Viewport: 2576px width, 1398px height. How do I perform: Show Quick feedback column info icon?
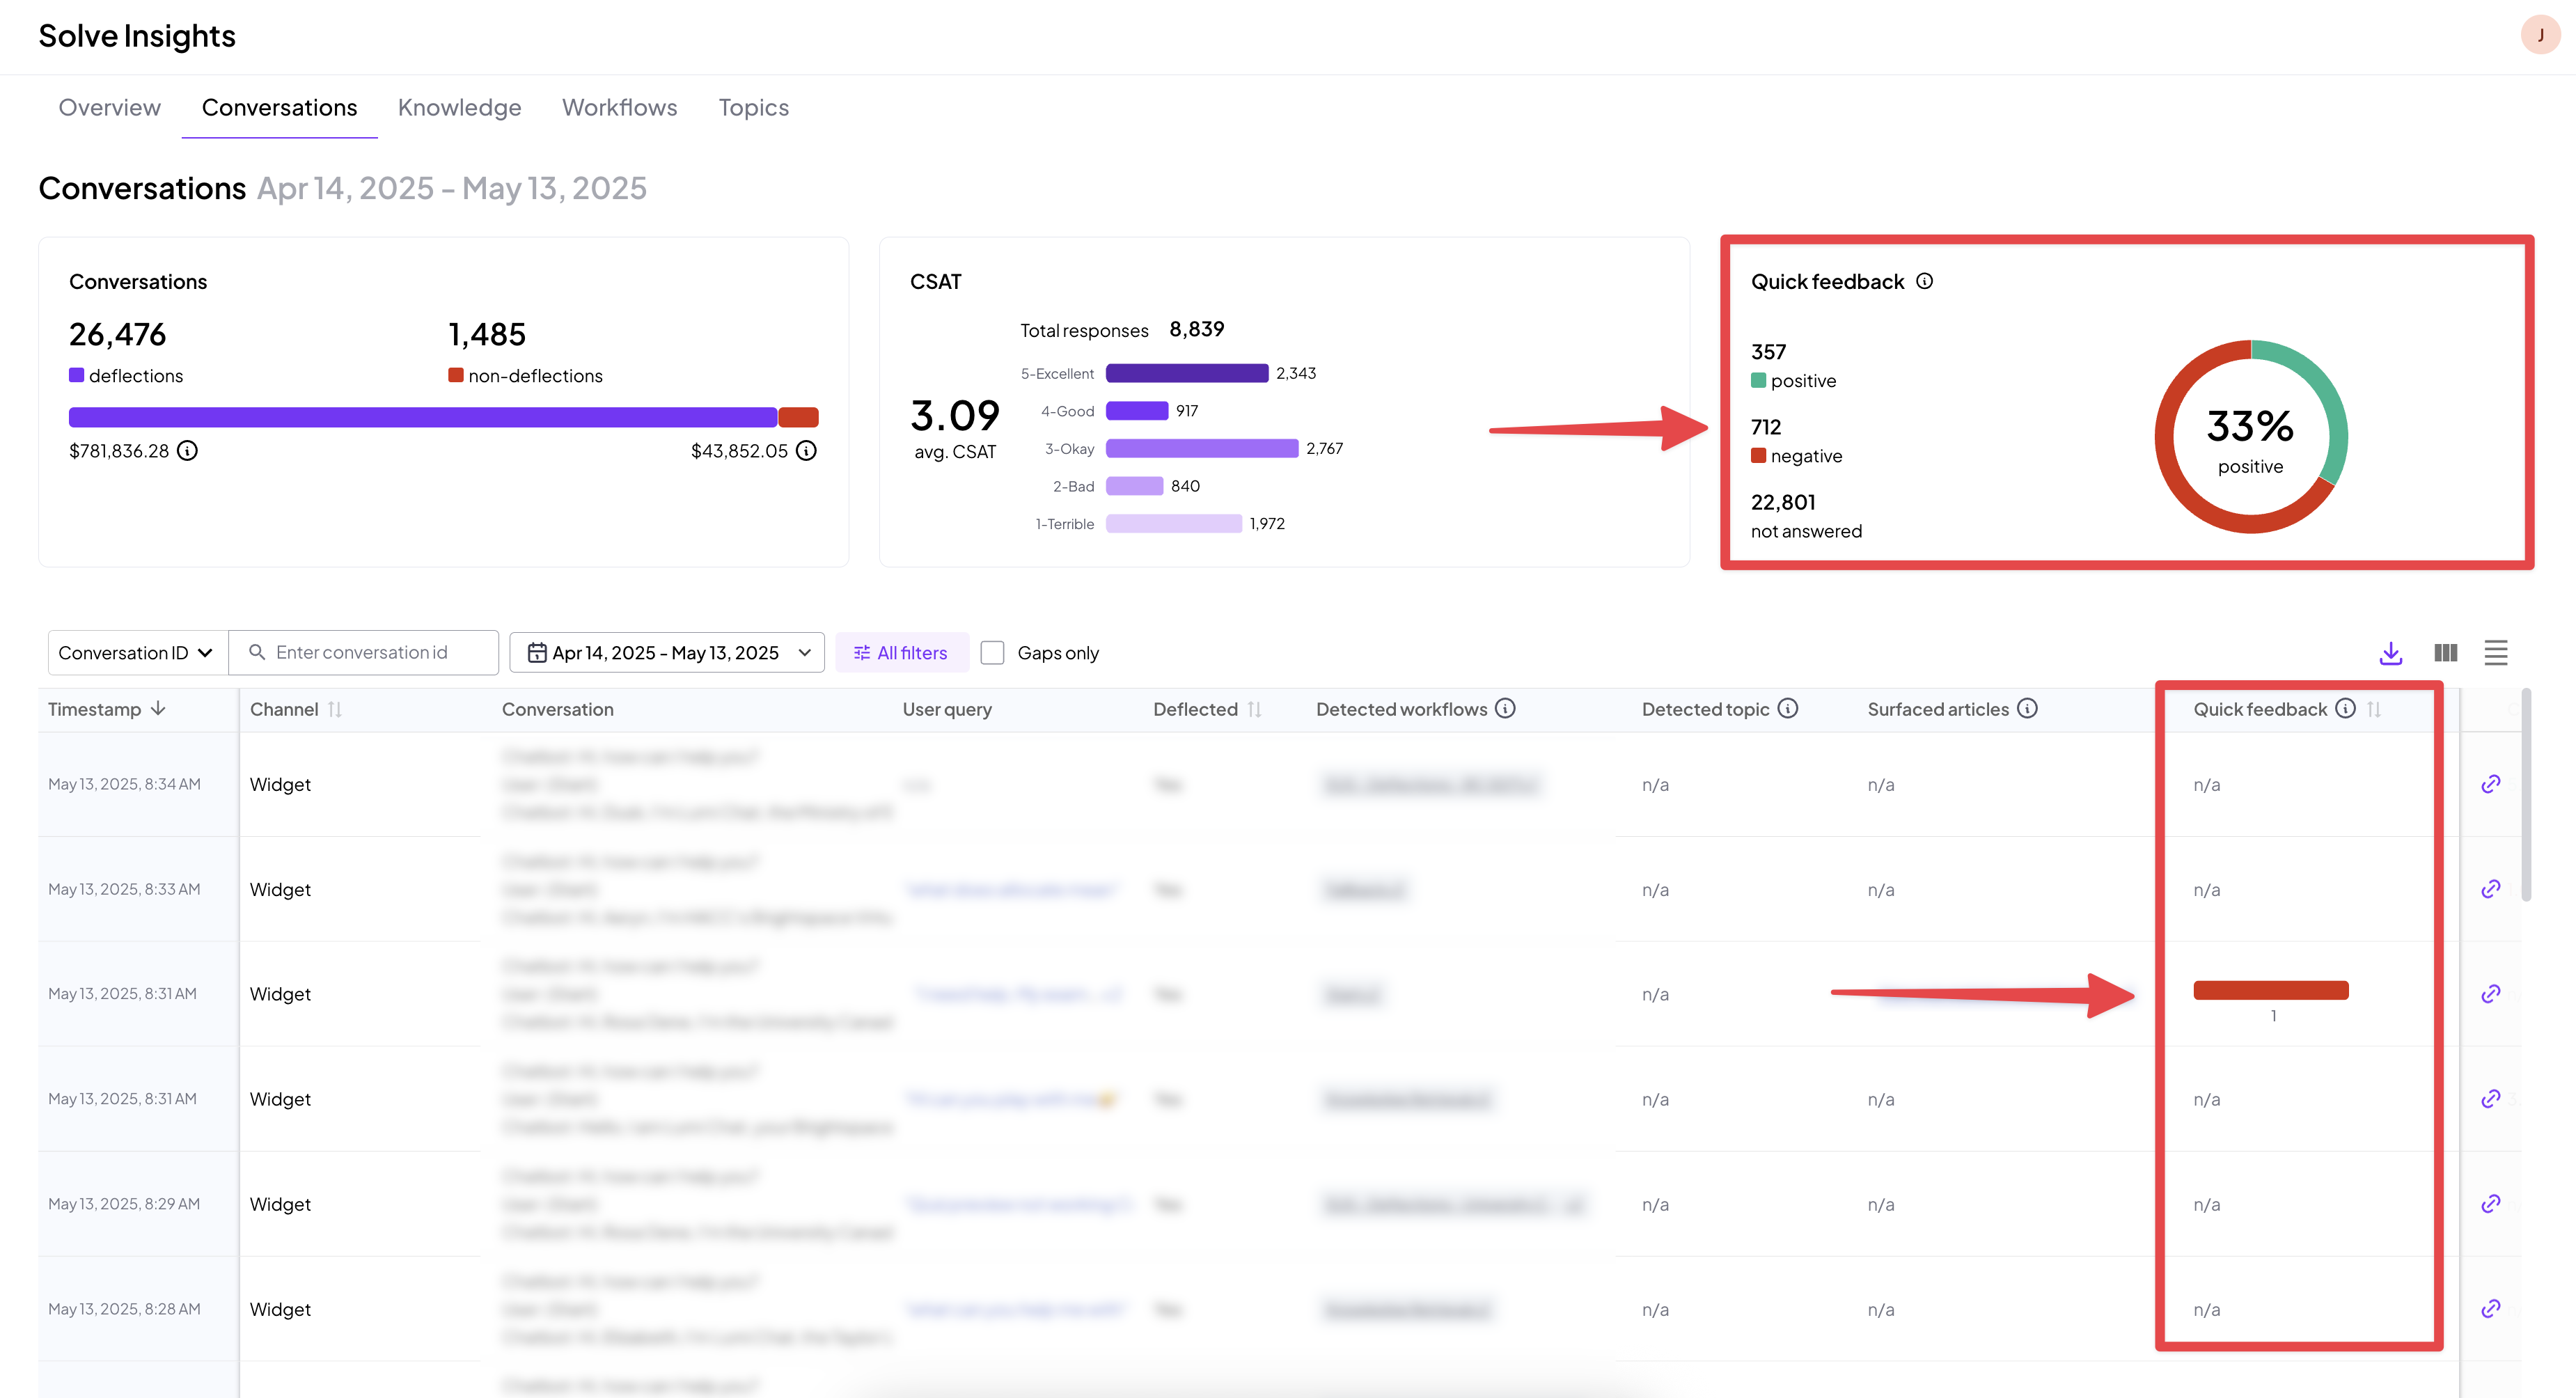(x=2345, y=709)
